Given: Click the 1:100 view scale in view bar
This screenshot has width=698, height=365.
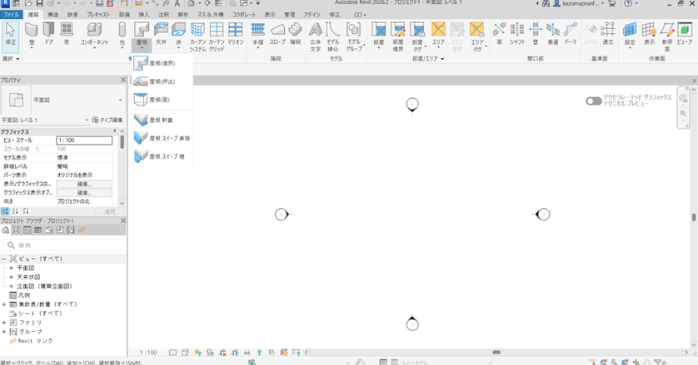Looking at the screenshot, I should click(149, 353).
